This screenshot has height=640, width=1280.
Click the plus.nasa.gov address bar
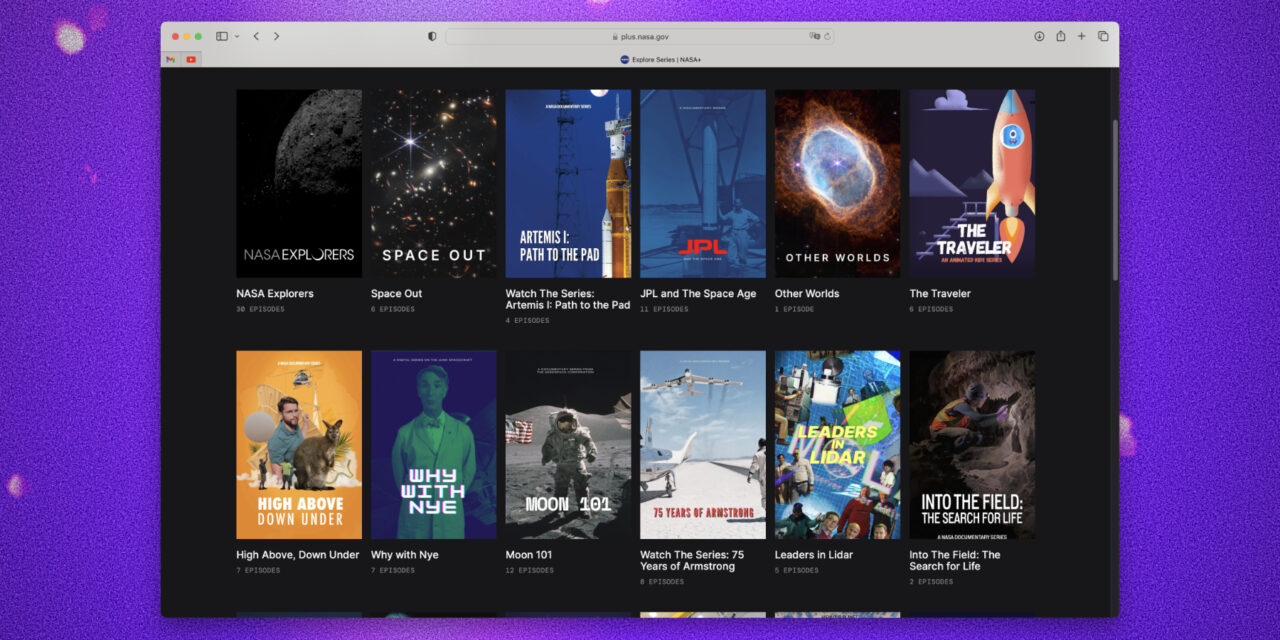click(640, 36)
